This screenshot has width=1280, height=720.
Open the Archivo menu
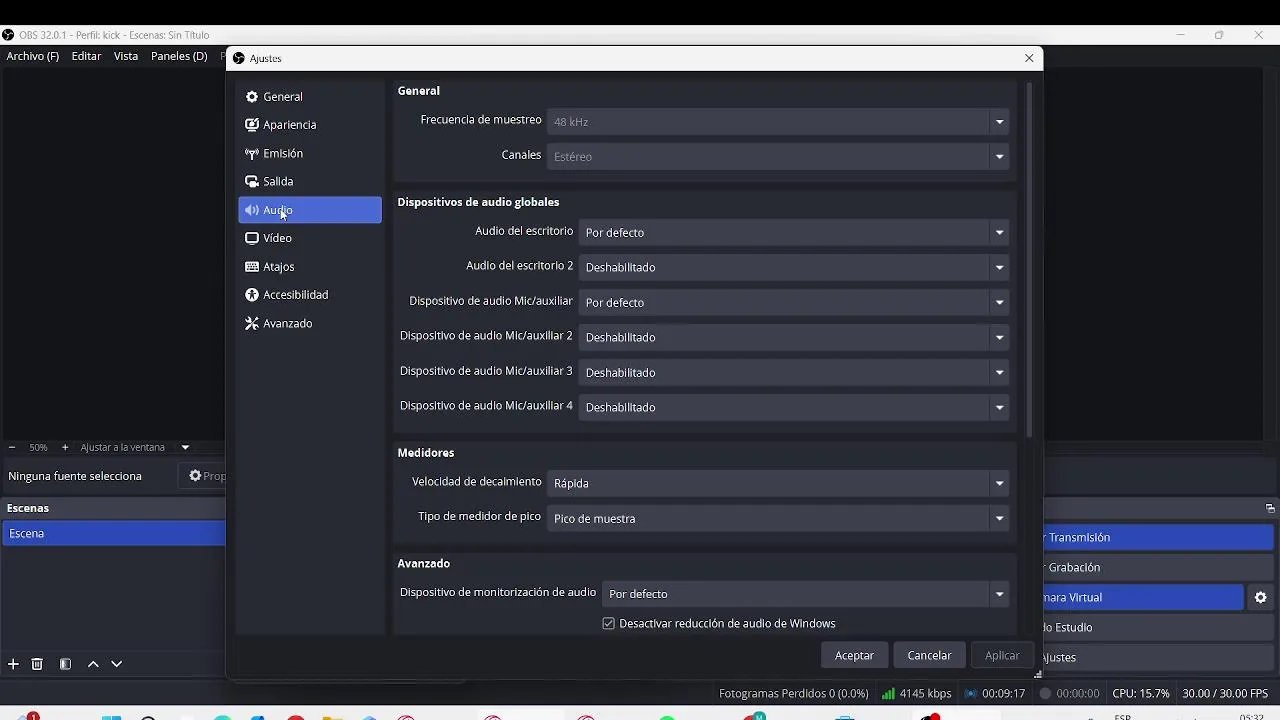coord(33,56)
